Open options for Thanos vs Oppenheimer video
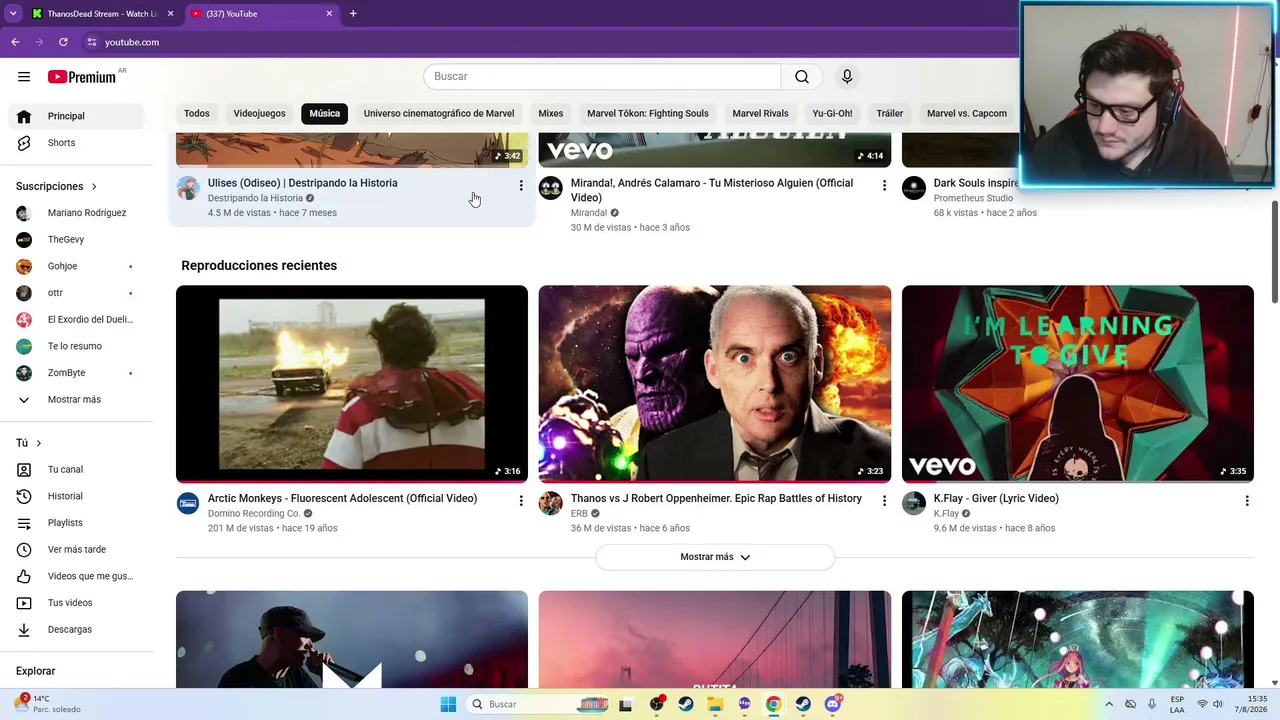 (884, 501)
